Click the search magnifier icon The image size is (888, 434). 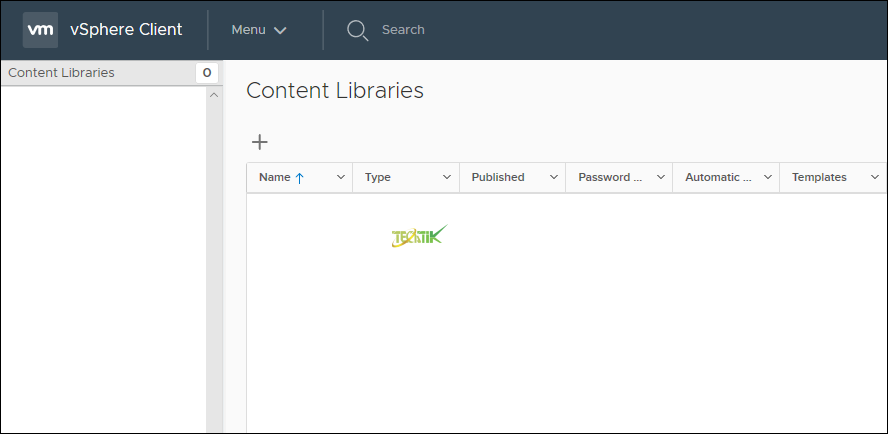tap(358, 30)
